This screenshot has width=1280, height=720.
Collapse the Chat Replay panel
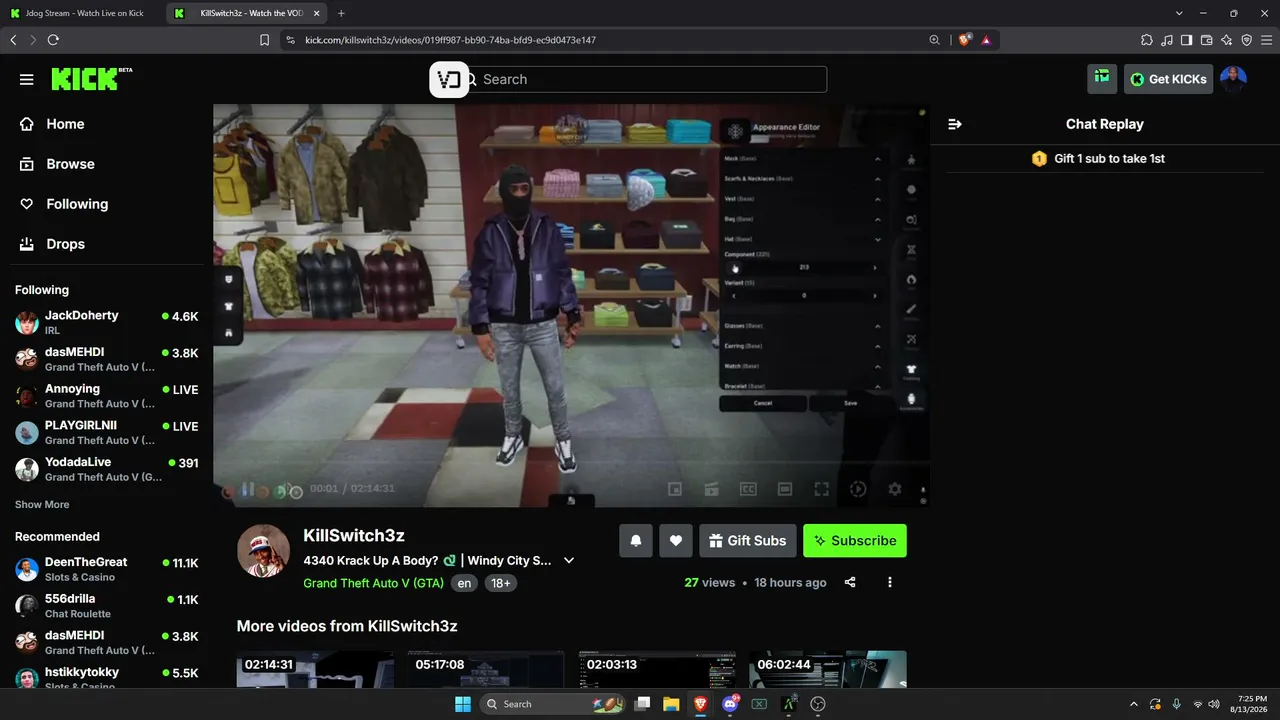pyautogui.click(x=955, y=124)
